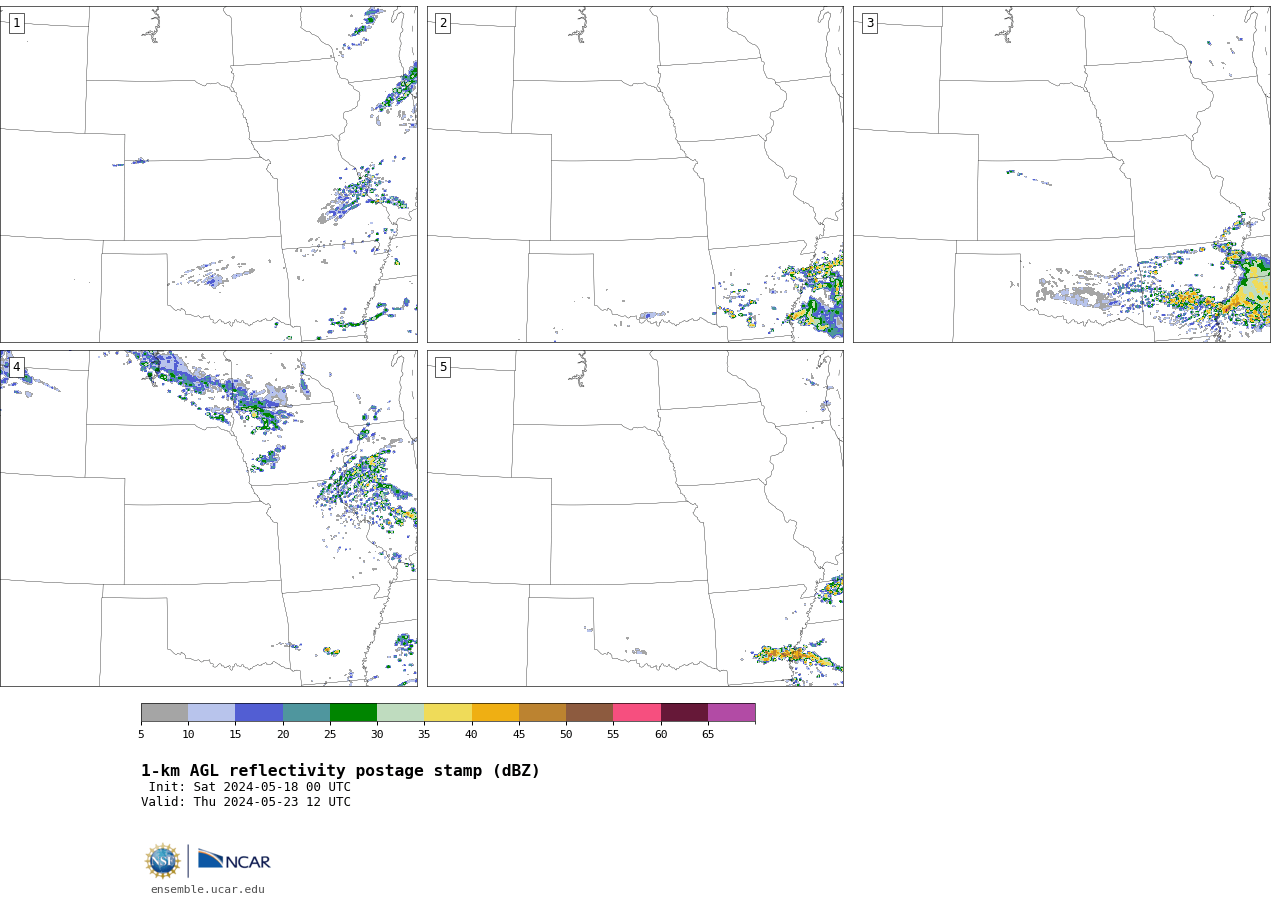Click the maroon 60-65 dBZ swatch
1280x901 pixels.
(x=684, y=712)
